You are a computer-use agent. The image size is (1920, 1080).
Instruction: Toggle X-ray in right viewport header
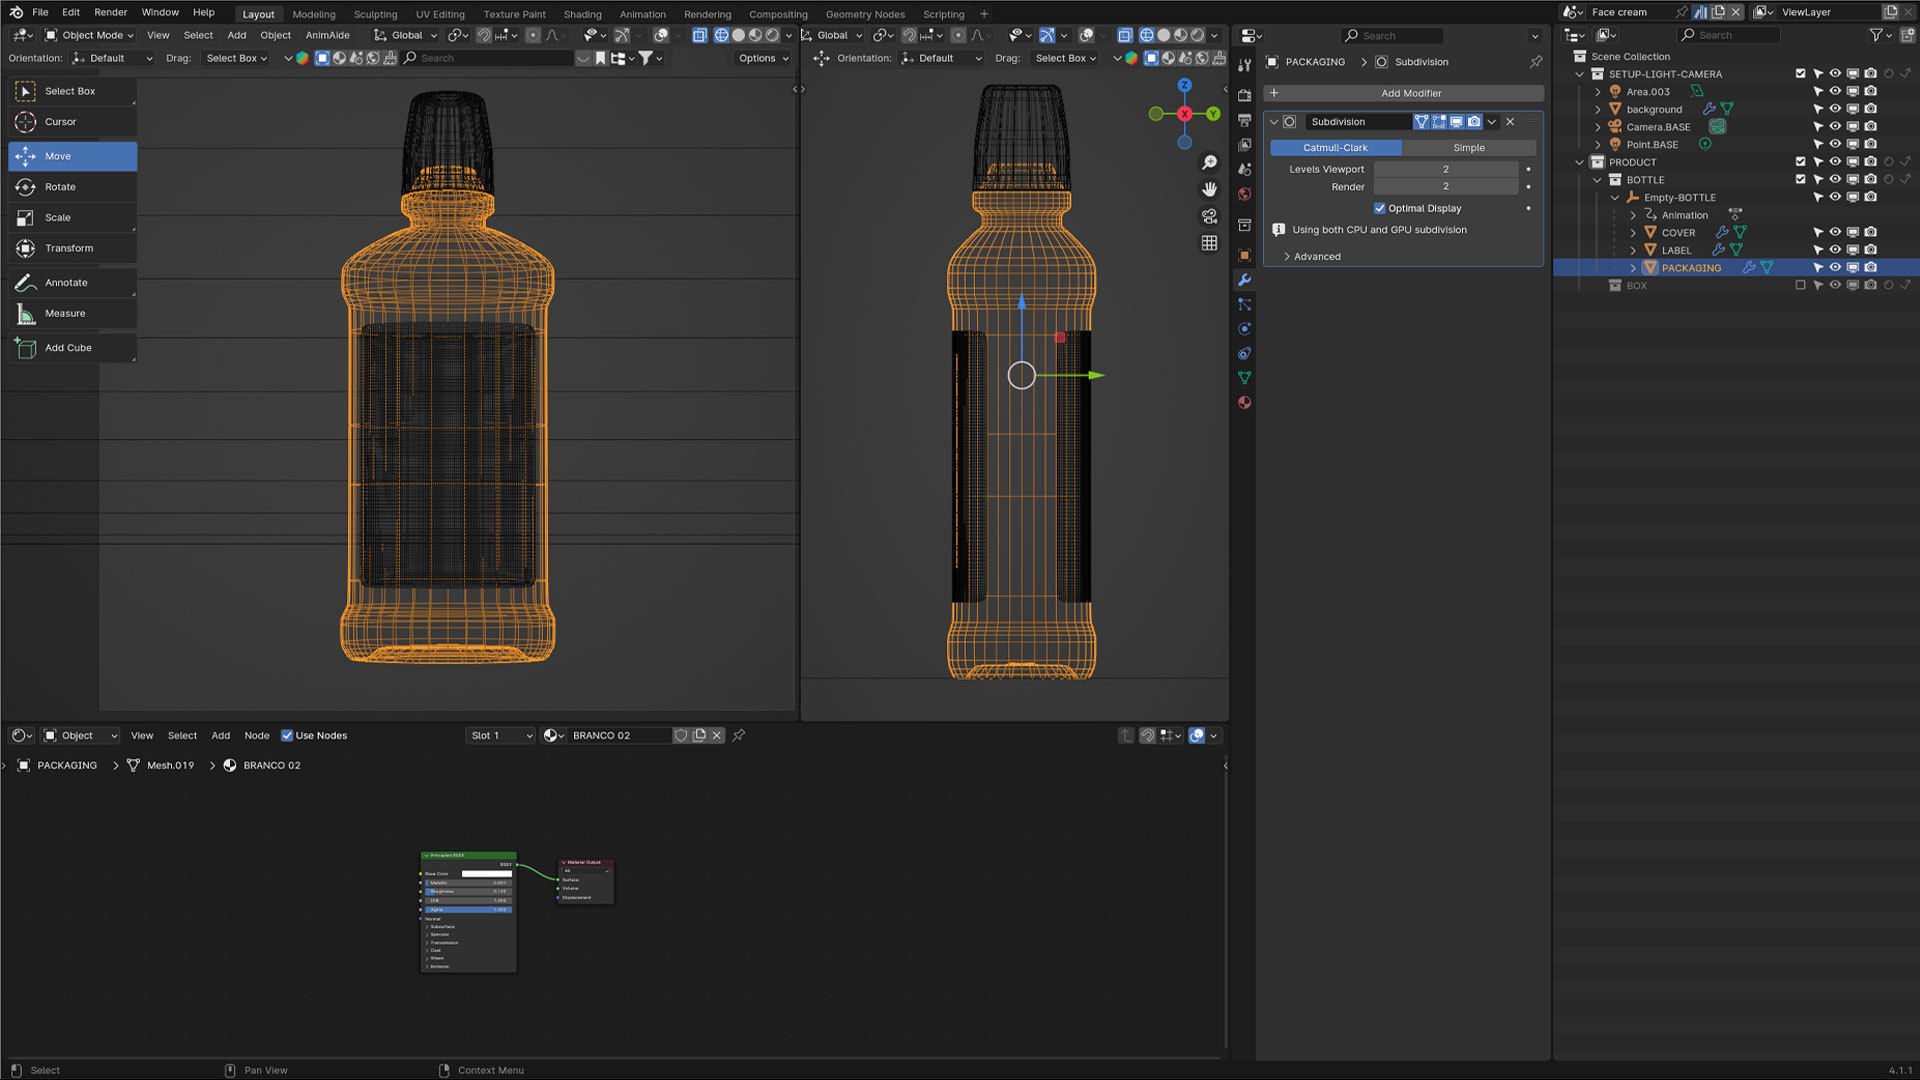(1125, 35)
